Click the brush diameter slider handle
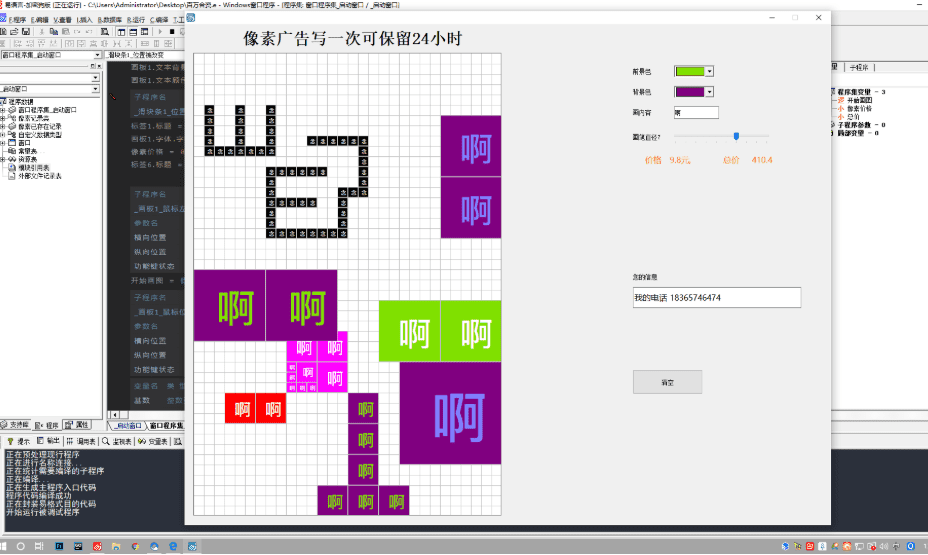 [x=736, y=136]
